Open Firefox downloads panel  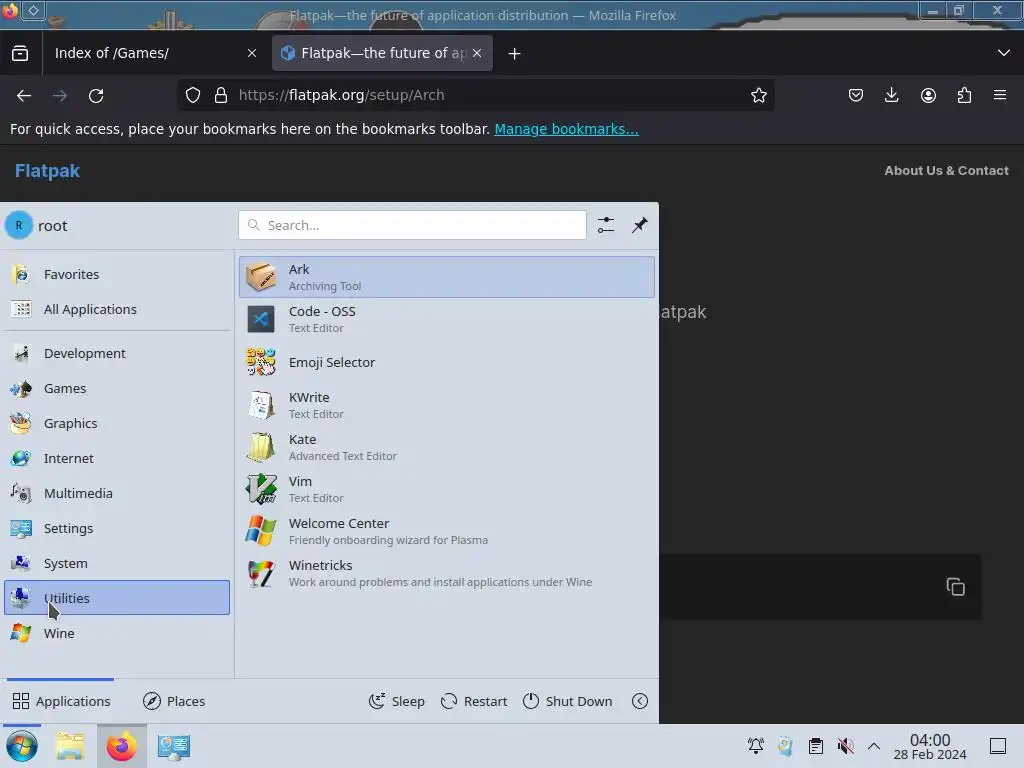coord(891,95)
